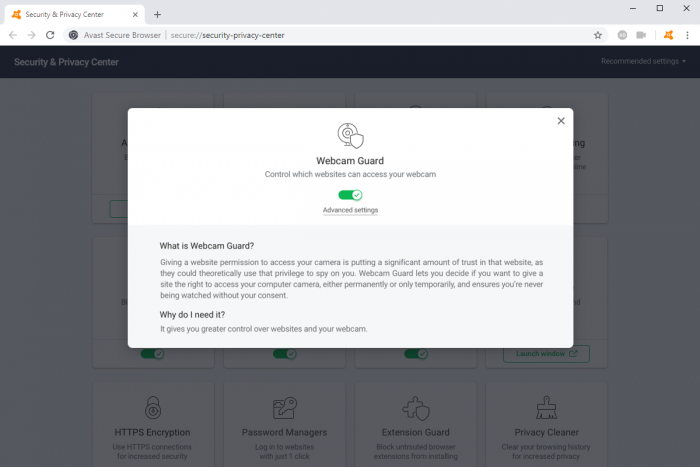The height and width of the screenshot is (467, 700).
Task: Reload the security-privacy-center page
Action: pyautogui.click(x=50, y=35)
